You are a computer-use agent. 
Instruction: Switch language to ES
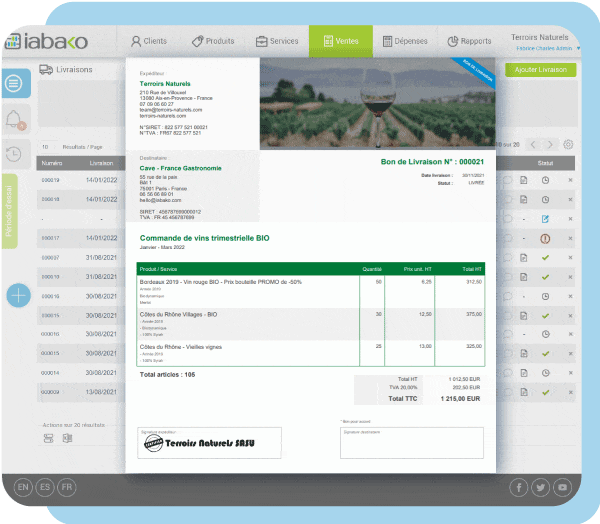pos(45,487)
